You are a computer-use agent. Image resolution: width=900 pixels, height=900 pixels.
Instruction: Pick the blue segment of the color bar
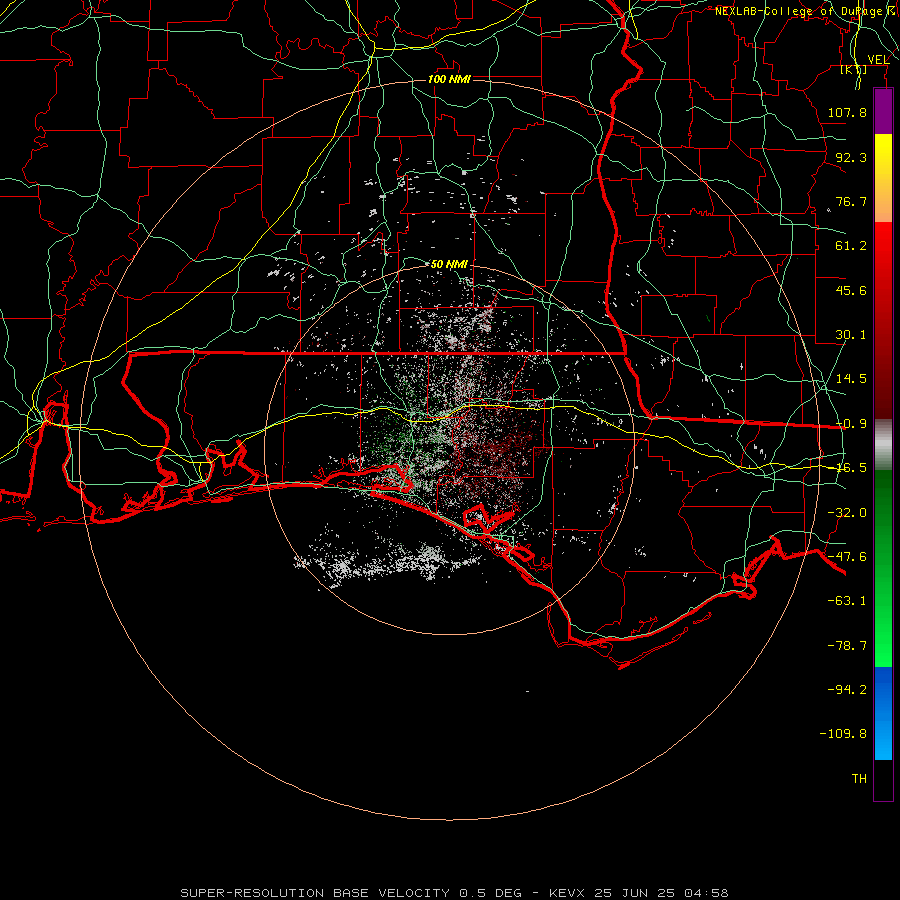pyautogui.click(x=883, y=713)
